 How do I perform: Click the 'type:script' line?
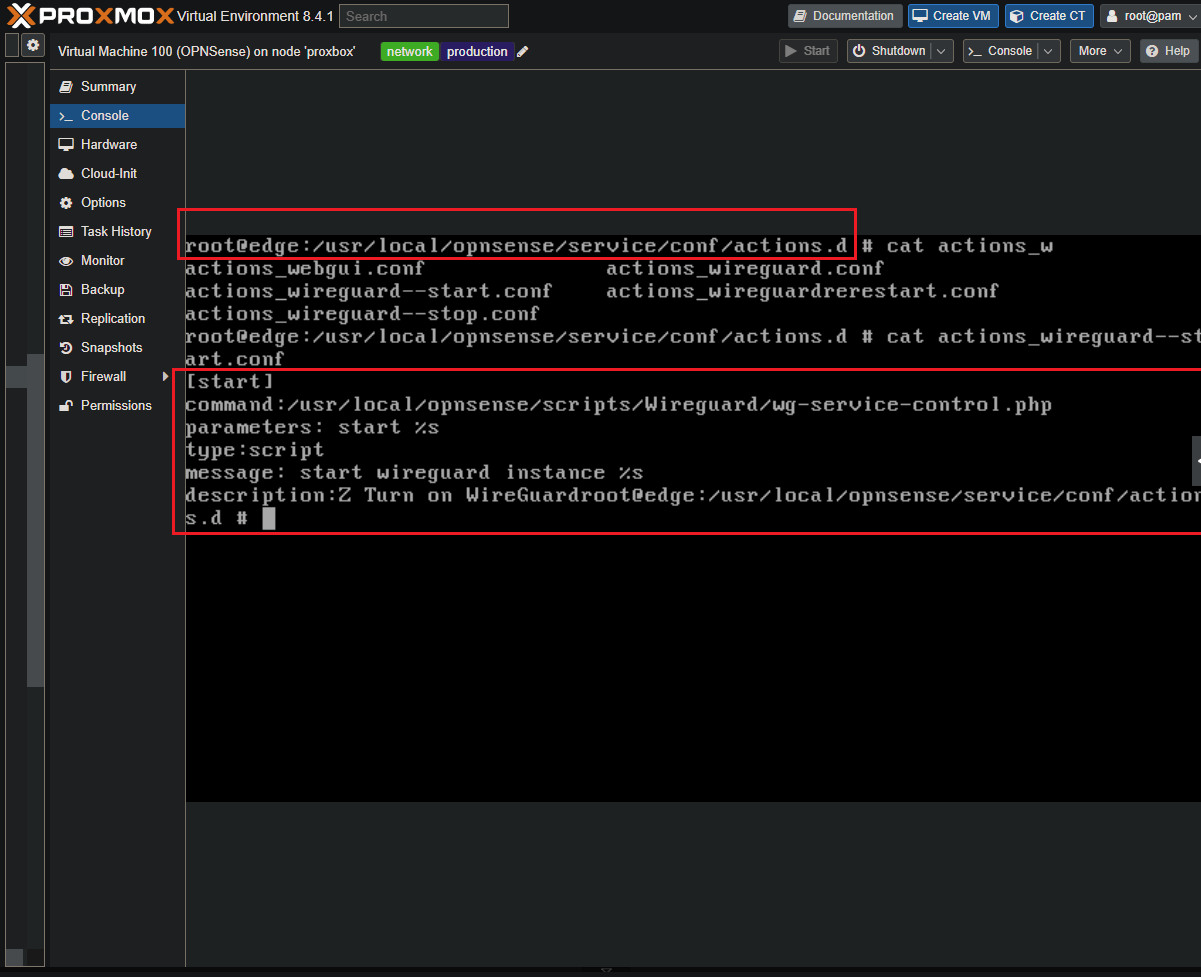point(255,450)
